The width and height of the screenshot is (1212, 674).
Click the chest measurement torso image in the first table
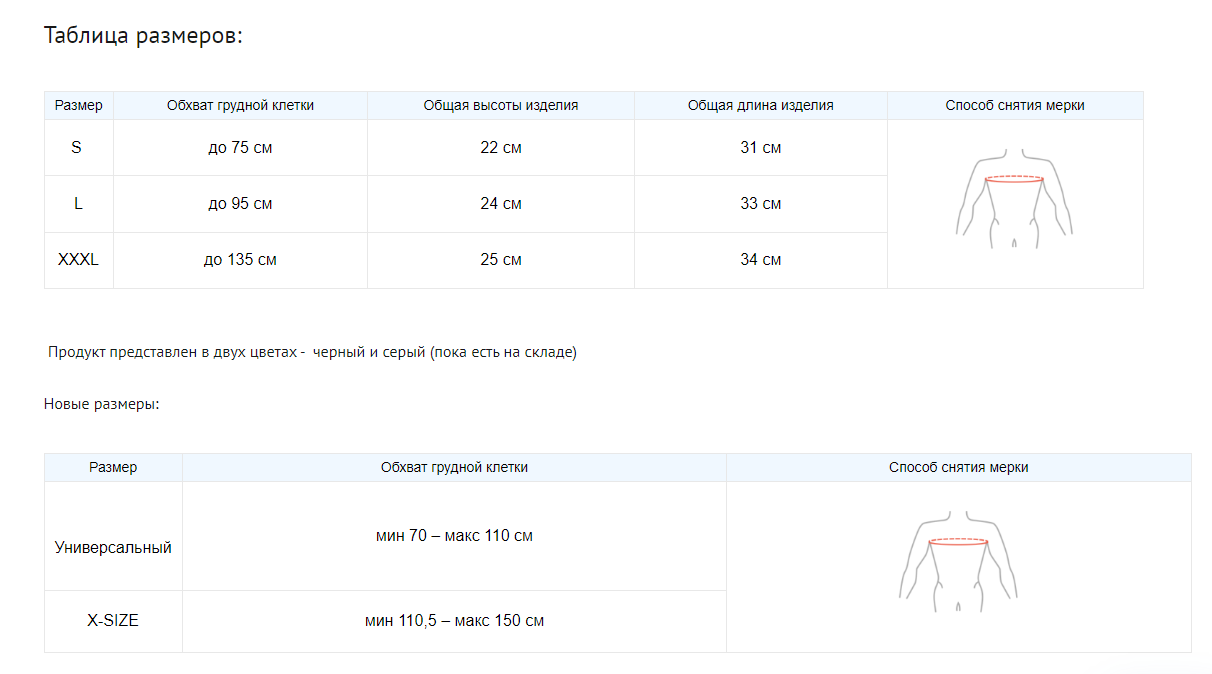coord(1014,199)
